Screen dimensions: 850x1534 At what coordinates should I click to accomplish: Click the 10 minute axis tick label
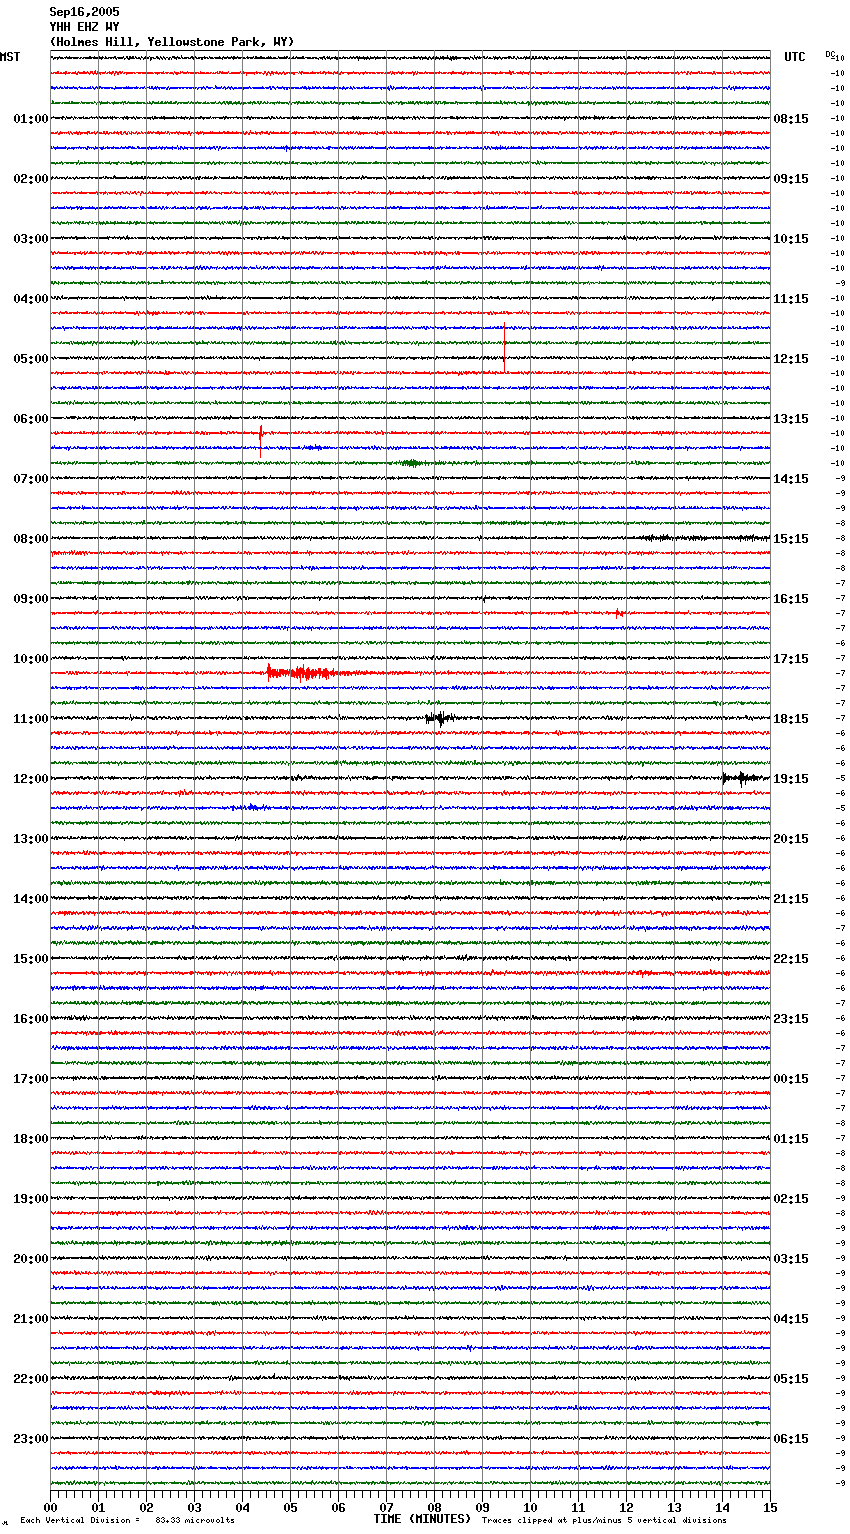[x=530, y=1507]
